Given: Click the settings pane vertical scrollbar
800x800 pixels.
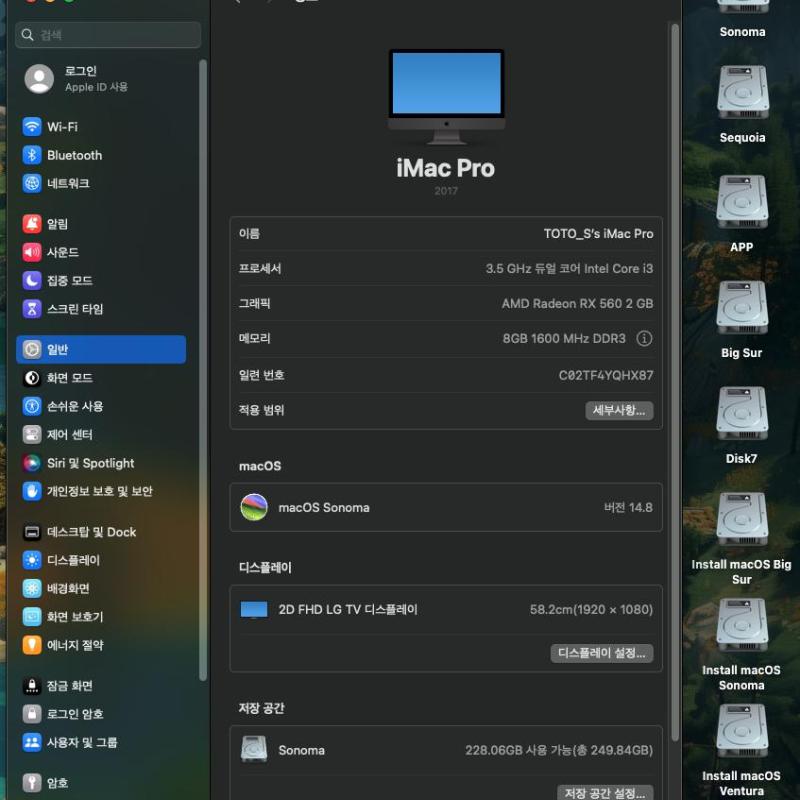Looking at the screenshot, I should [x=676, y=380].
